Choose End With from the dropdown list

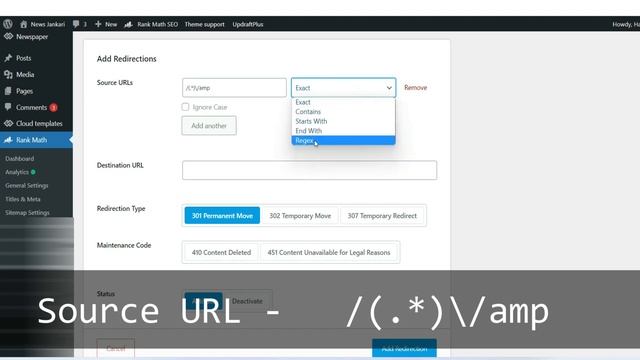(343, 131)
